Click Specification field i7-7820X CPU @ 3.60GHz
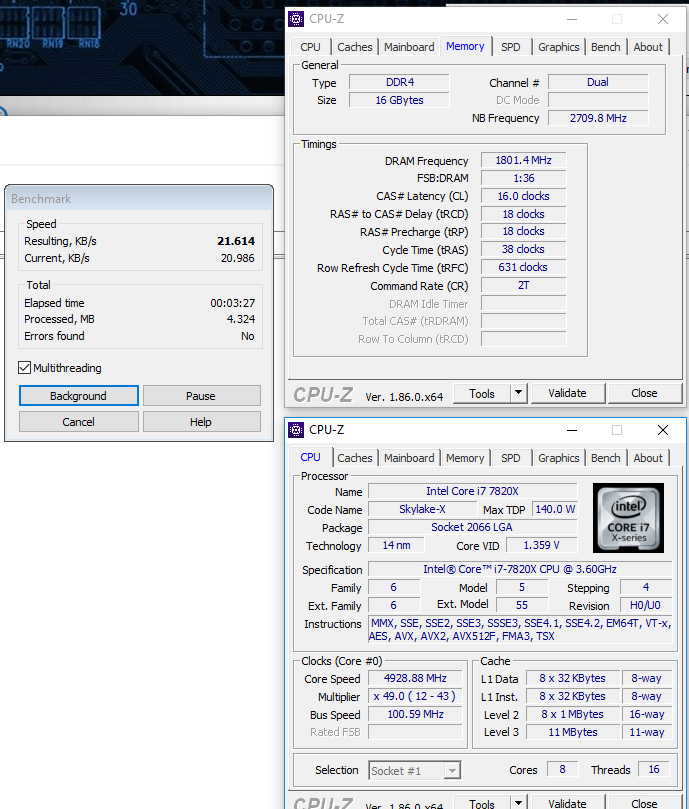Image resolution: width=689 pixels, height=809 pixels. pyautogui.click(x=520, y=569)
